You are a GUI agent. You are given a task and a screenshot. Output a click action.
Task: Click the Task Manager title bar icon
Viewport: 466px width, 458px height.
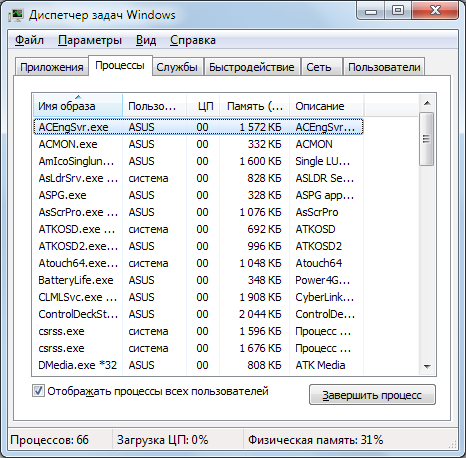tap(16, 15)
